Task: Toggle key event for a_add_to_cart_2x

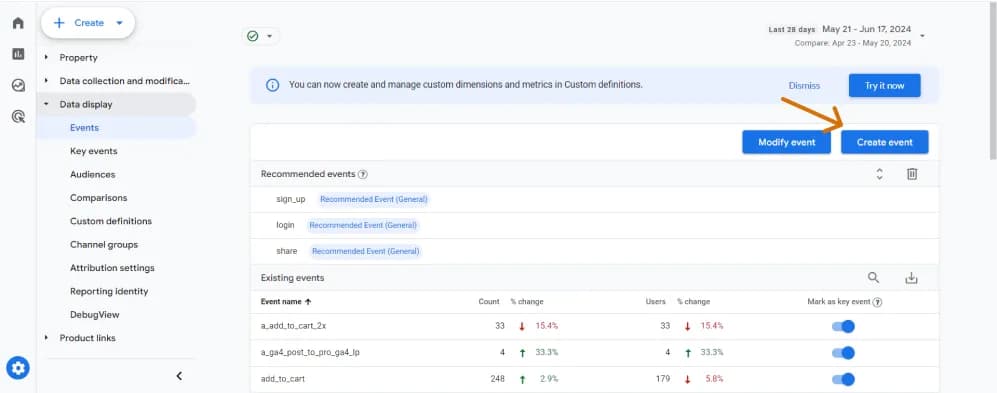Action: (x=843, y=326)
